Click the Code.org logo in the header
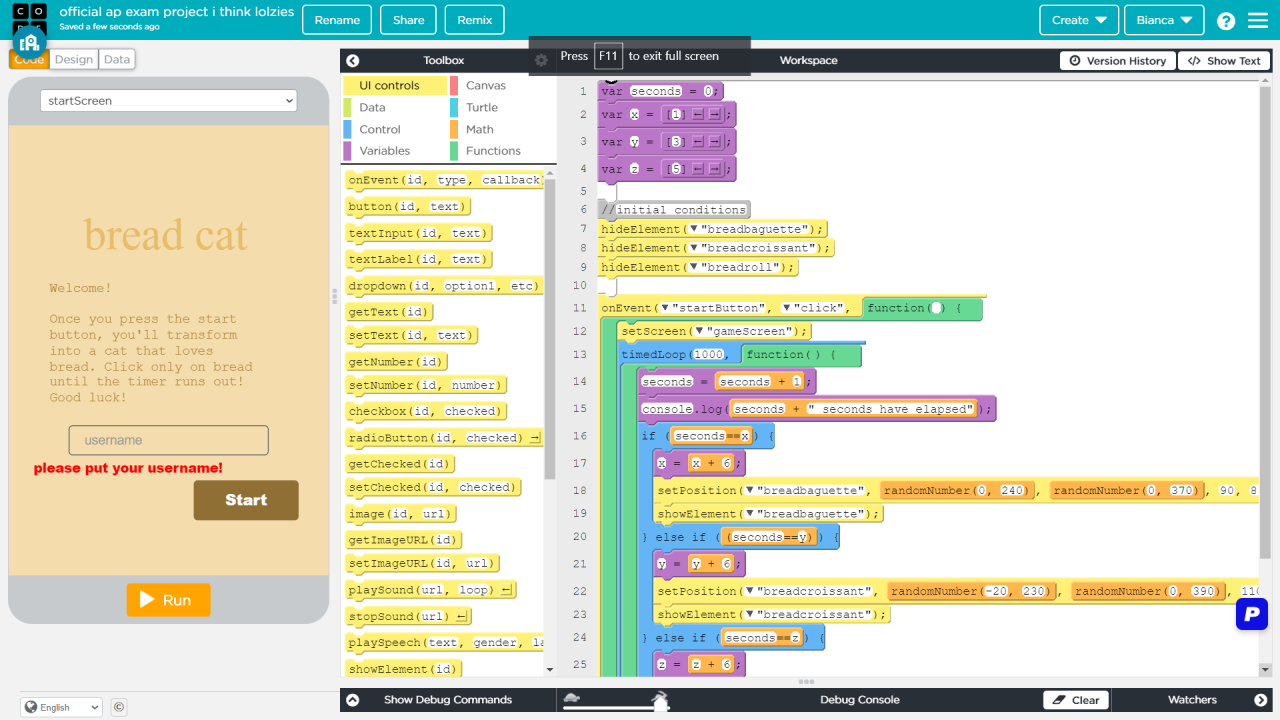Image resolution: width=1280 pixels, height=720 pixels. (x=28, y=20)
